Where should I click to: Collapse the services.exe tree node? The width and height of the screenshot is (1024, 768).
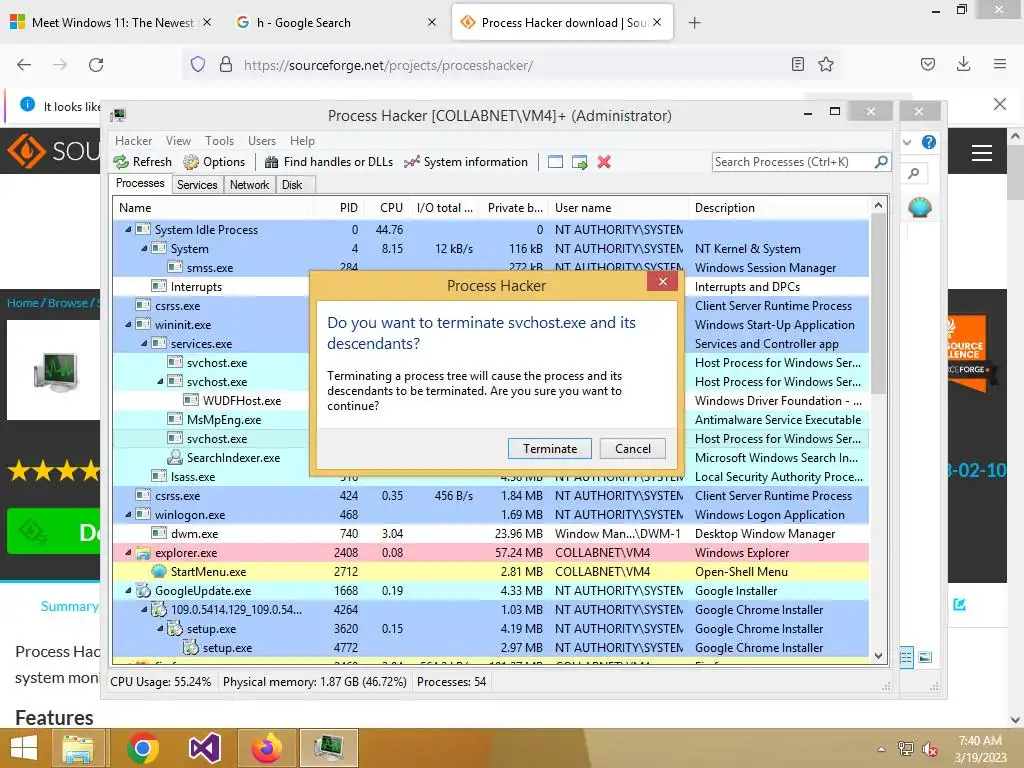[144, 344]
